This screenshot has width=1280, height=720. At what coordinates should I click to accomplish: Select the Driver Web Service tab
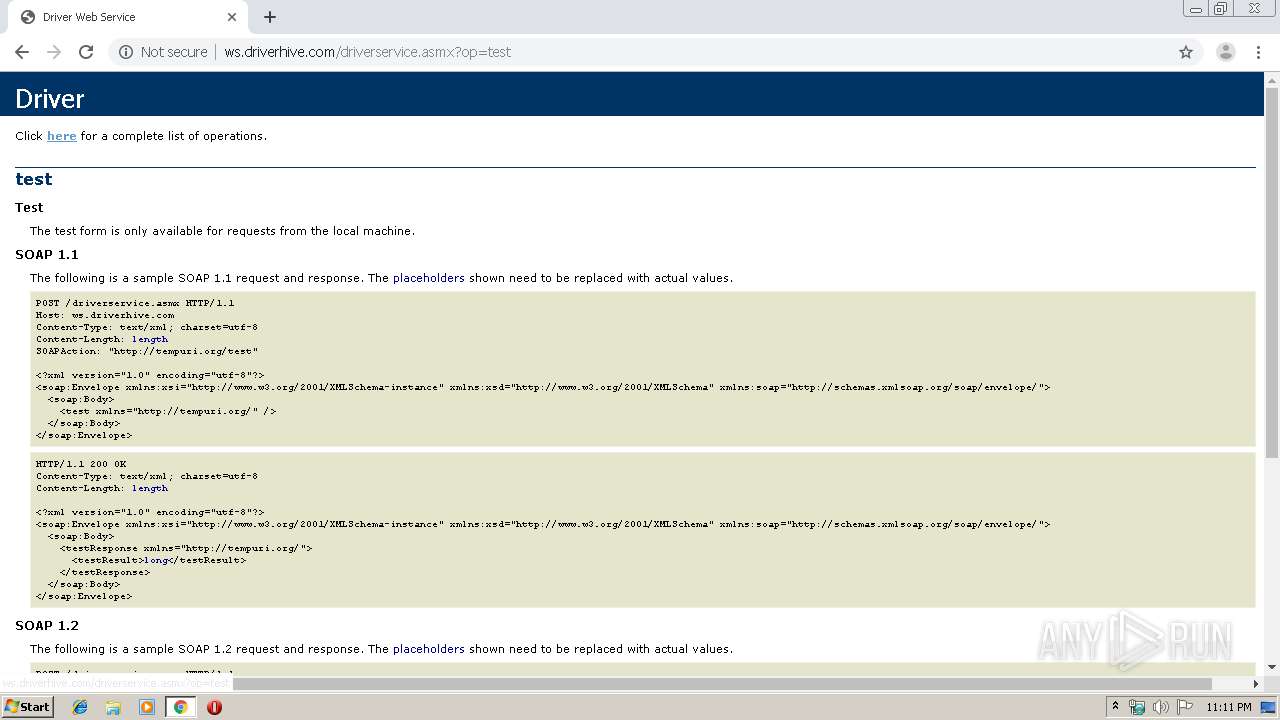128,17
